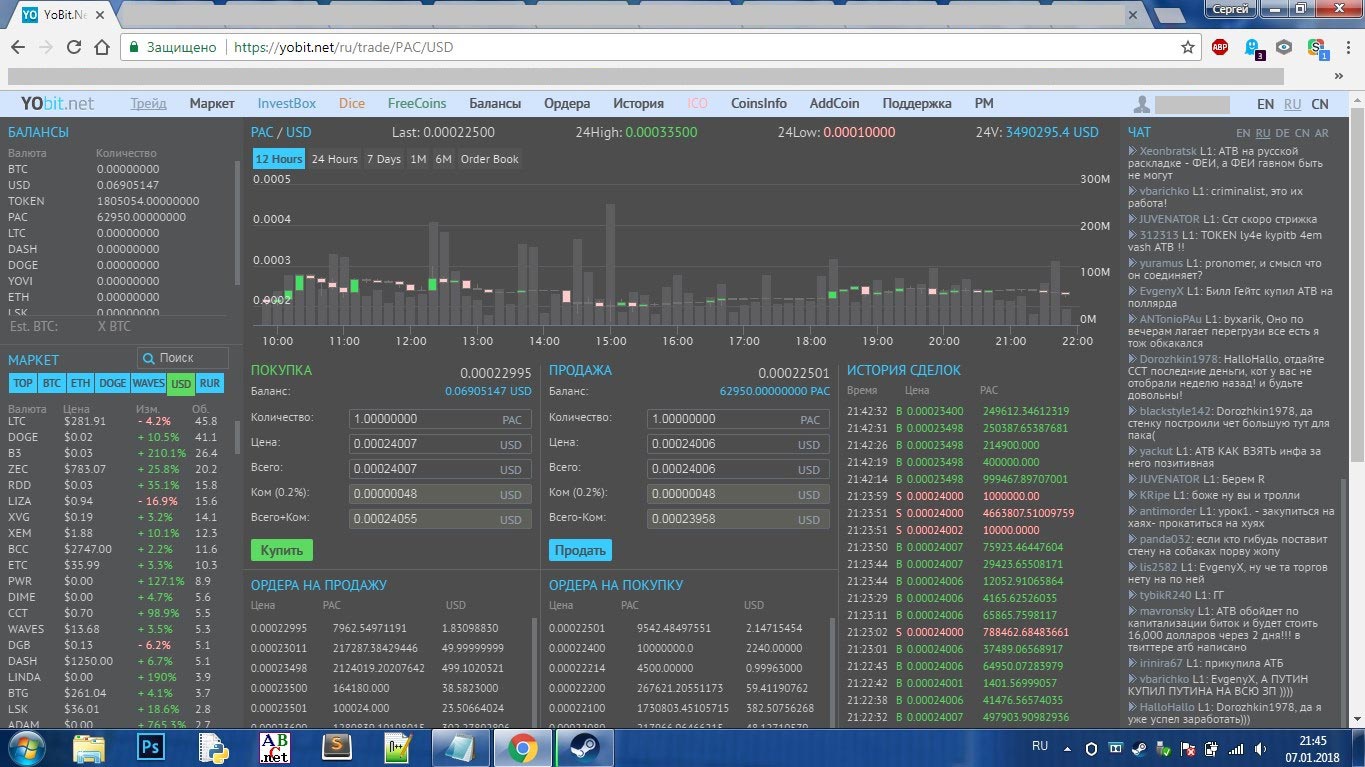Click the volume speaker tray icon
Viewport: 1365px width, 767px height.
[1261, 747]
